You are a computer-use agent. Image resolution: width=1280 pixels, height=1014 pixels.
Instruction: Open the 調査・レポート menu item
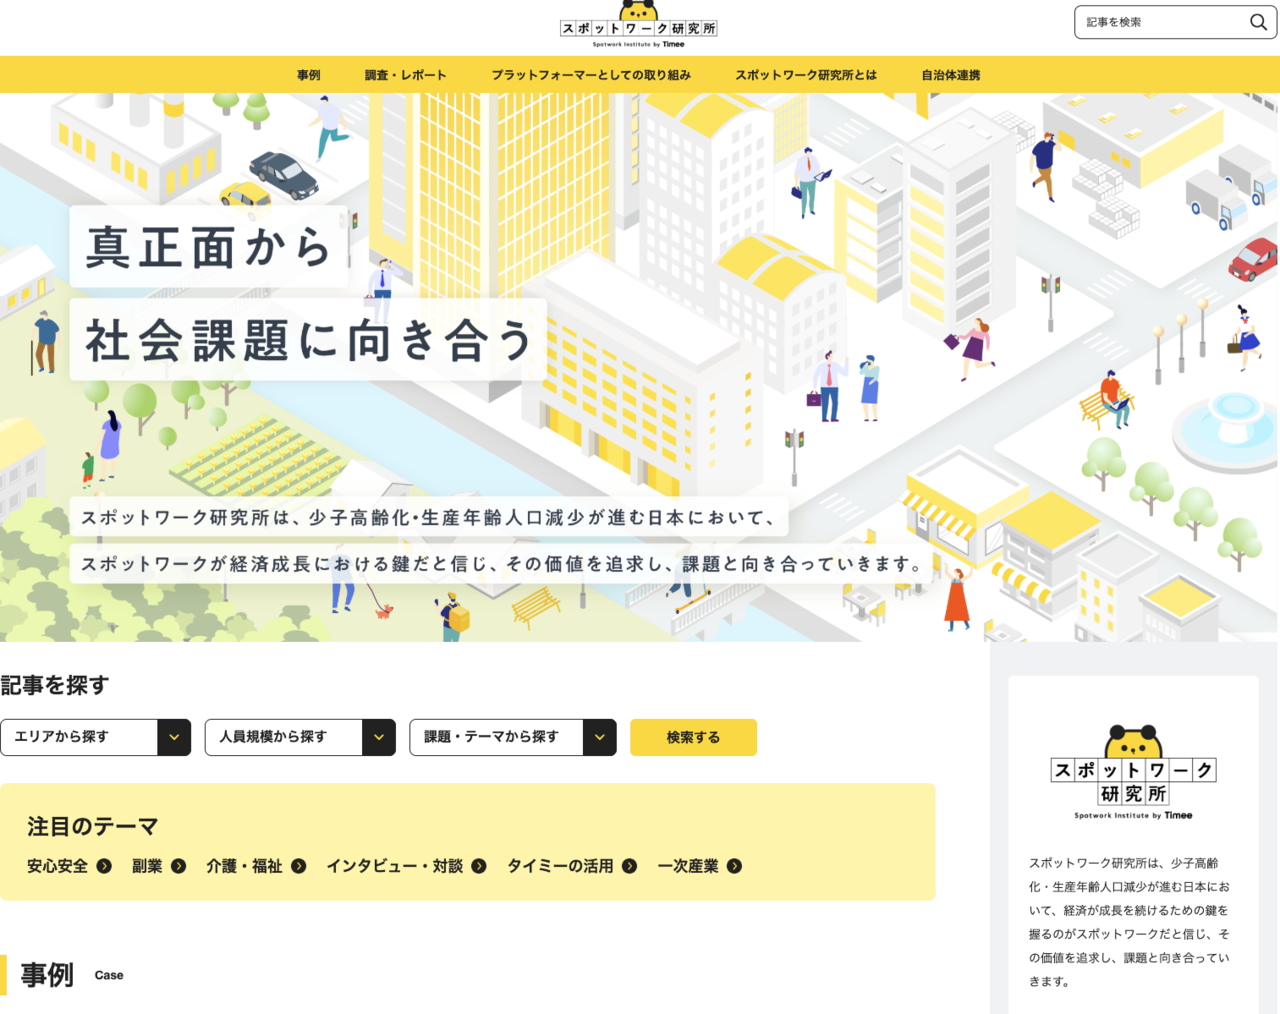pyautogui.click(x=405, y=75)
